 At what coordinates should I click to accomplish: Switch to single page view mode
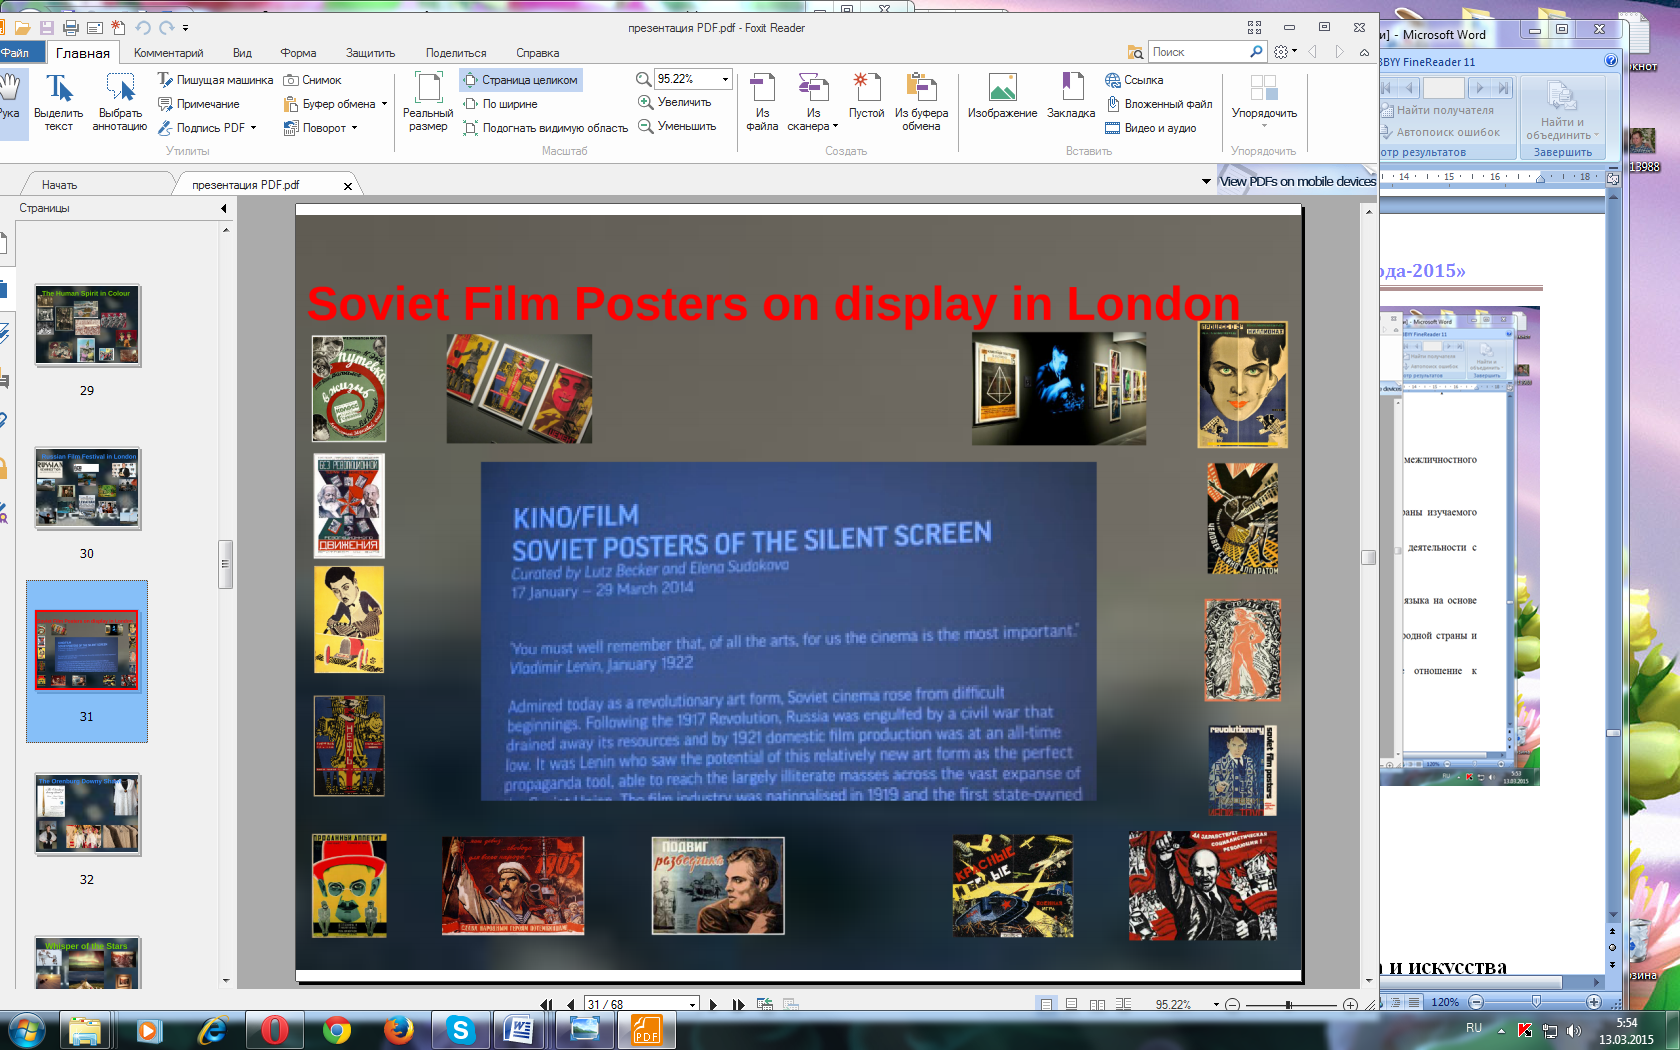tap(1046, 1004)
